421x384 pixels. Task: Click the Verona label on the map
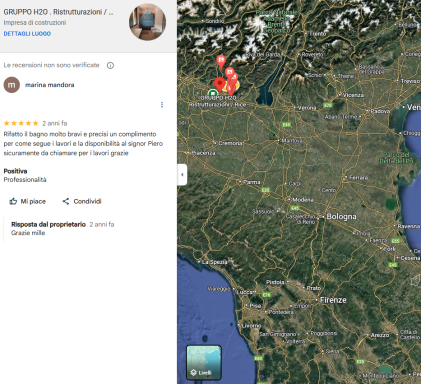point(307,108)
